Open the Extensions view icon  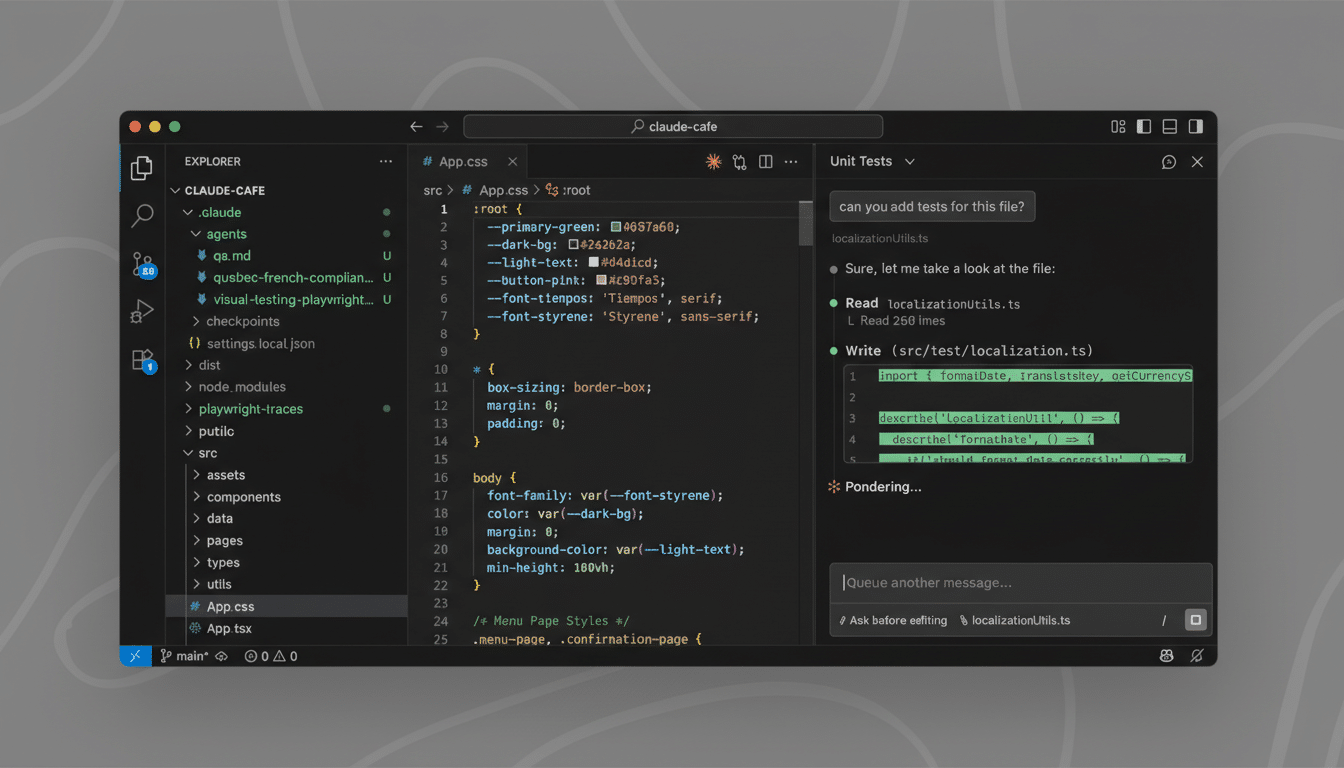tap(143, 361)
